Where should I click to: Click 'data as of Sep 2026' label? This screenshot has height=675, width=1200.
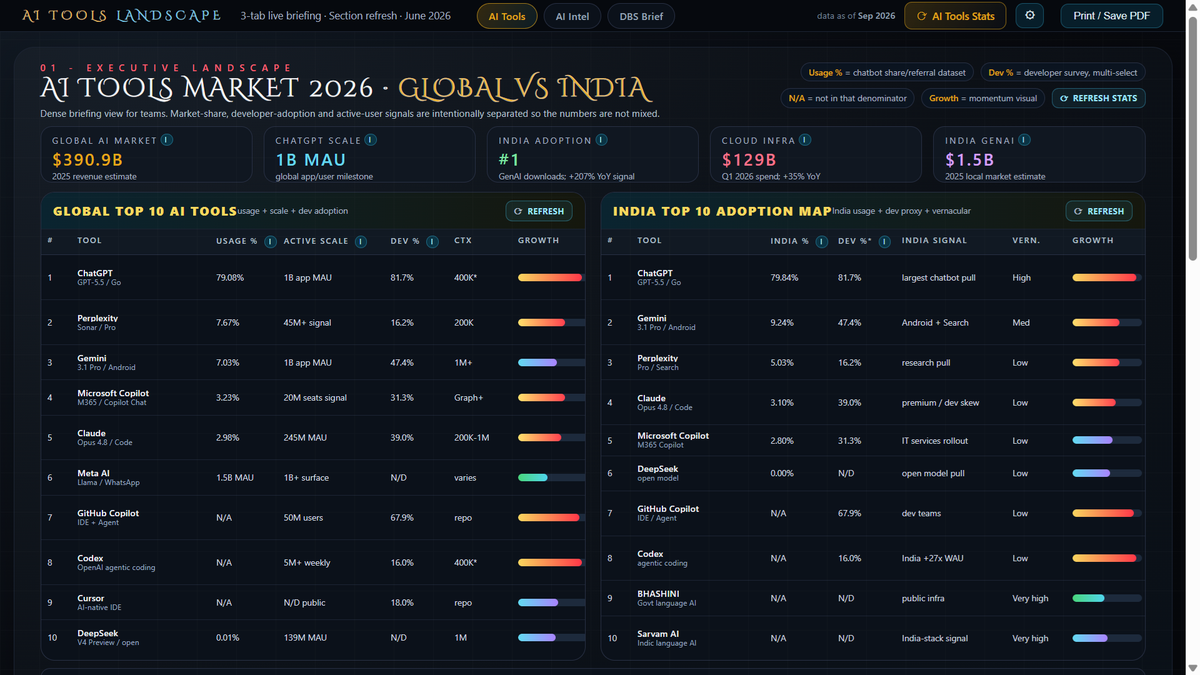pos(856,16)
